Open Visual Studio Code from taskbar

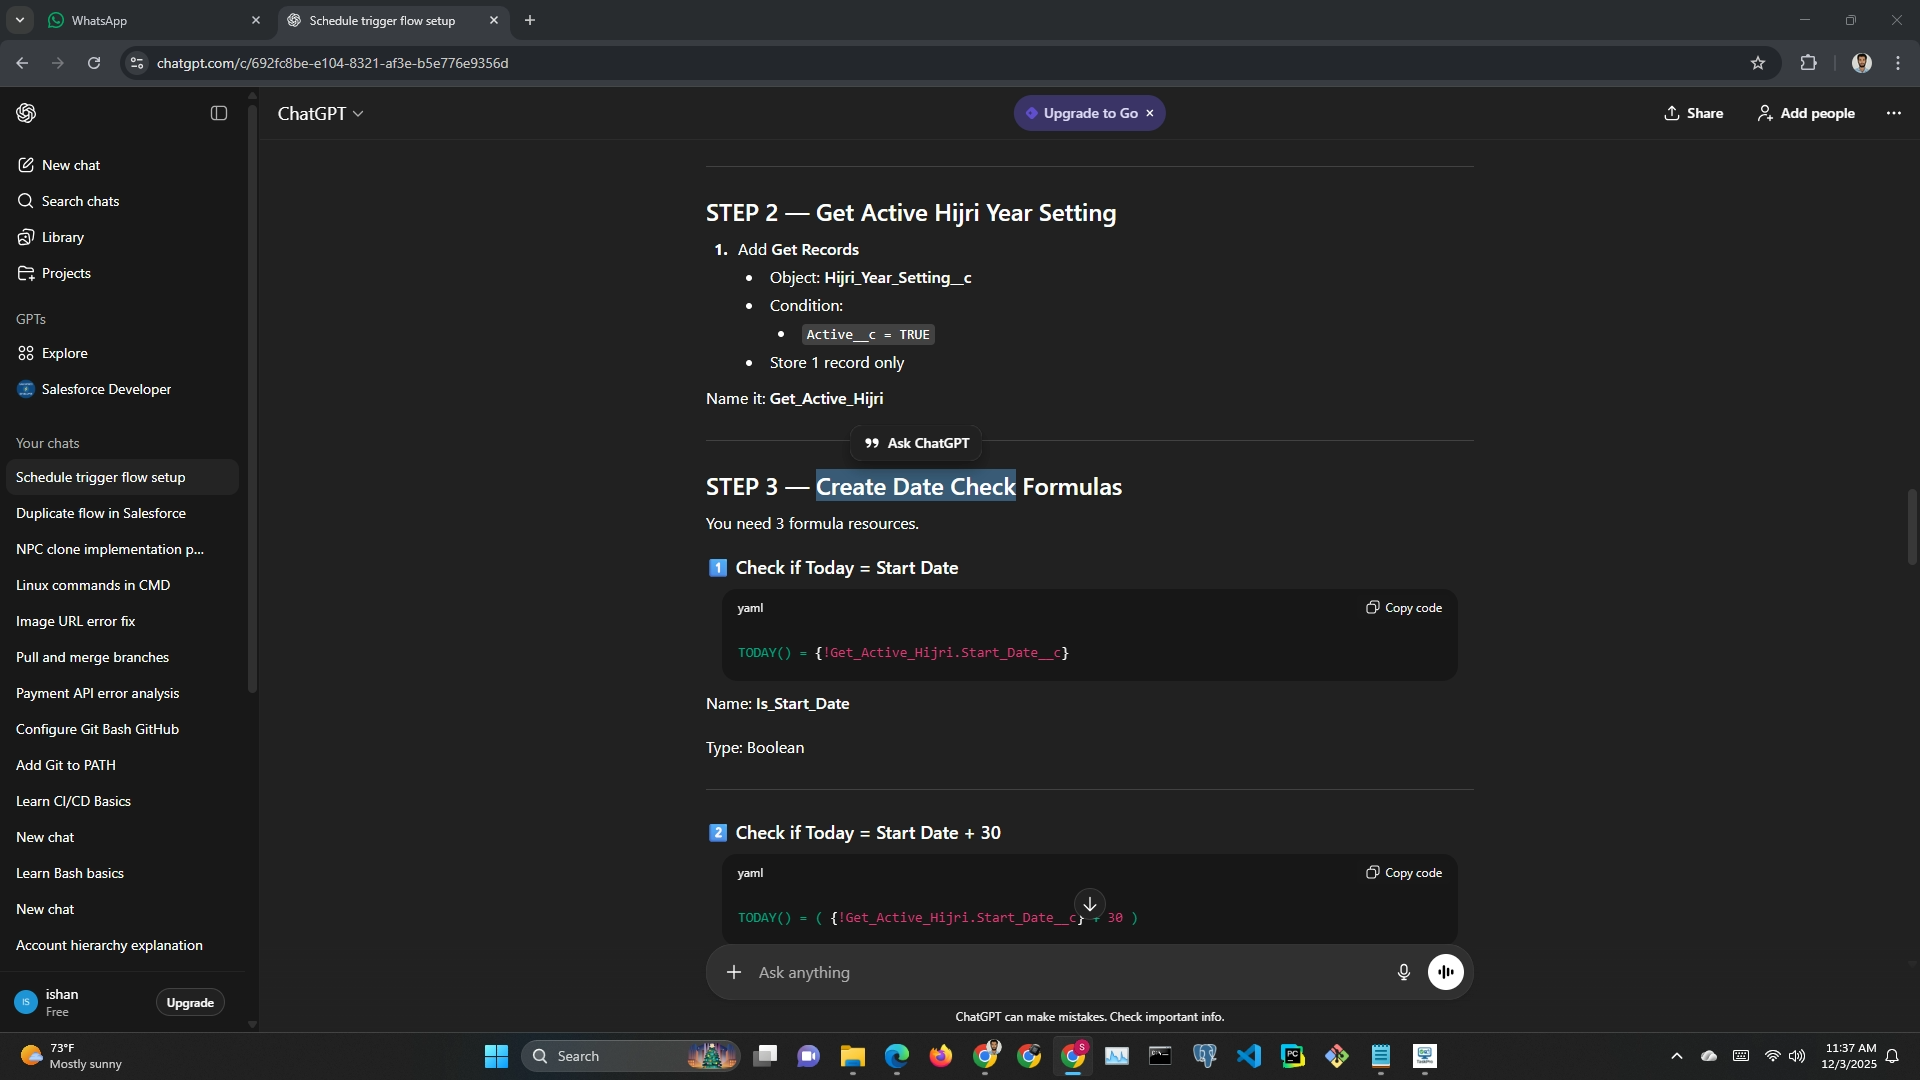tap(1248, 1056)
